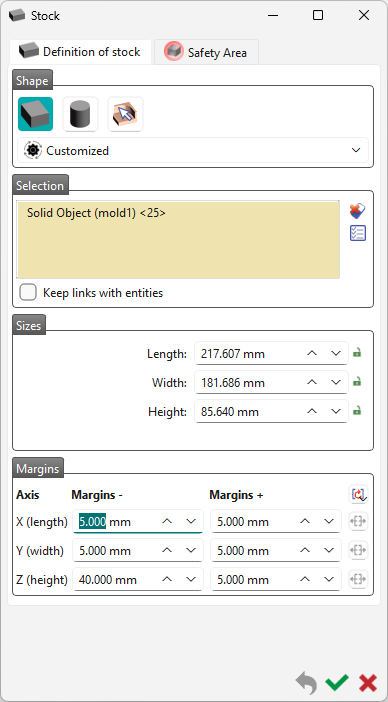Click the Height value field
Image resolution: width=388 pixels, height=702 pixels.
tap(271, 411)
